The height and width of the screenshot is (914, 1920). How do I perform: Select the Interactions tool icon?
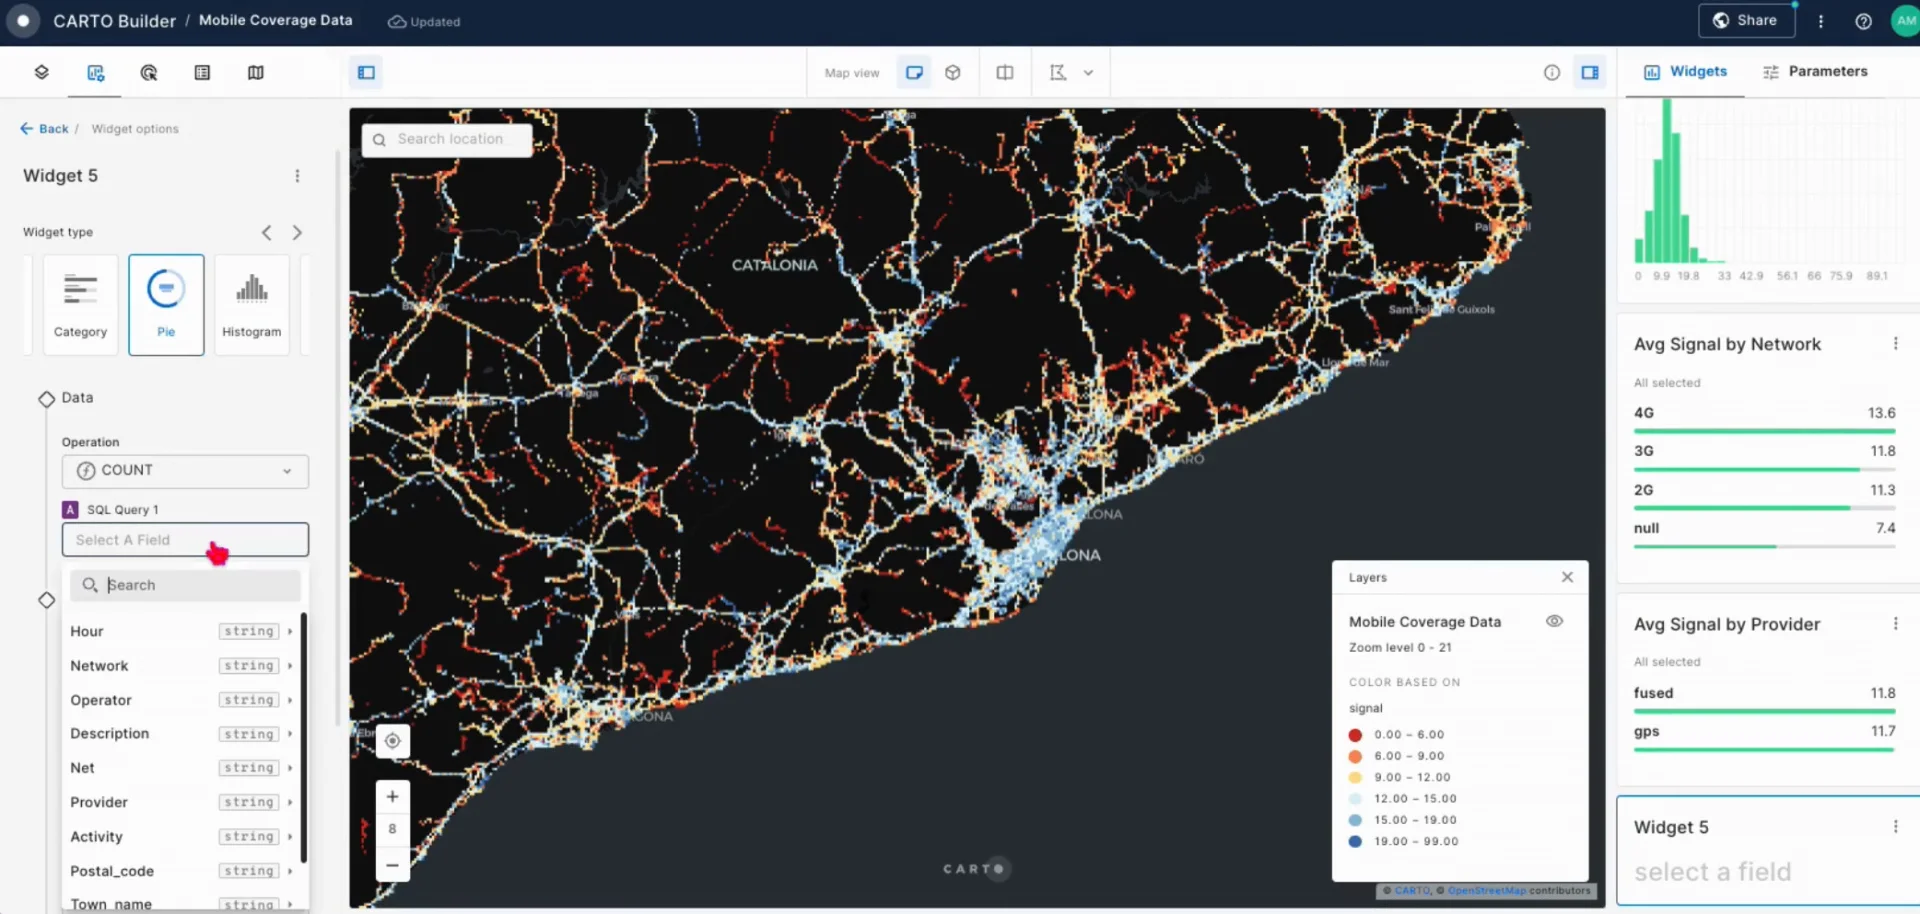(148, 72)
